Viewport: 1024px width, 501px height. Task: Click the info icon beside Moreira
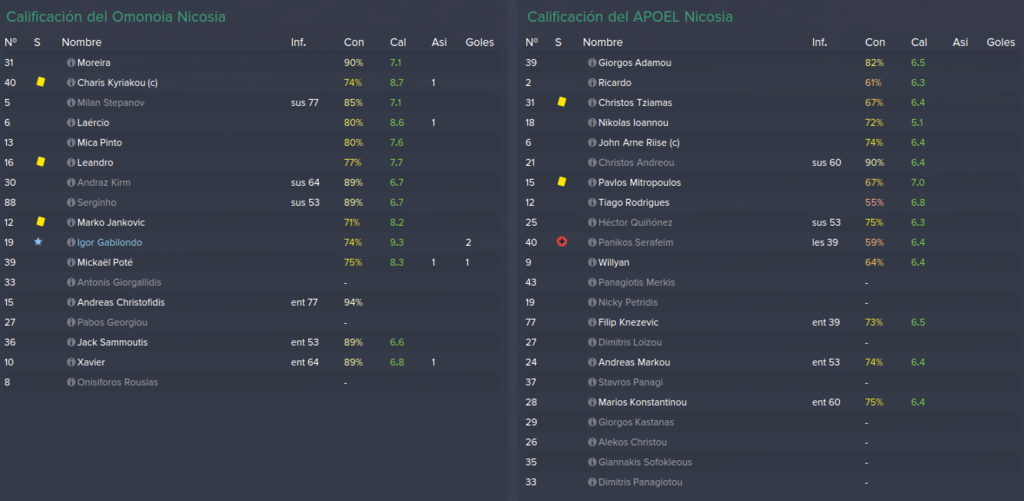coord(71,63)
